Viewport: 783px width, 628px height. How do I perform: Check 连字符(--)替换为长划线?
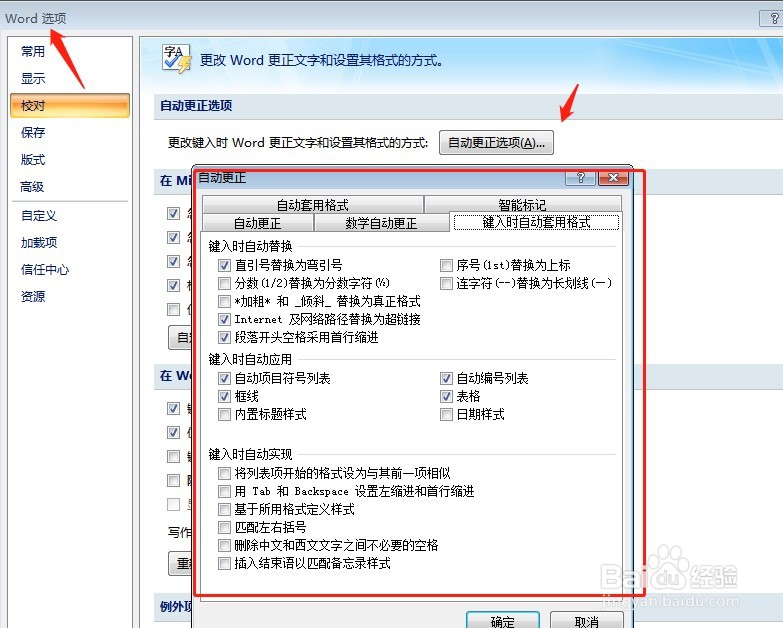446,284
